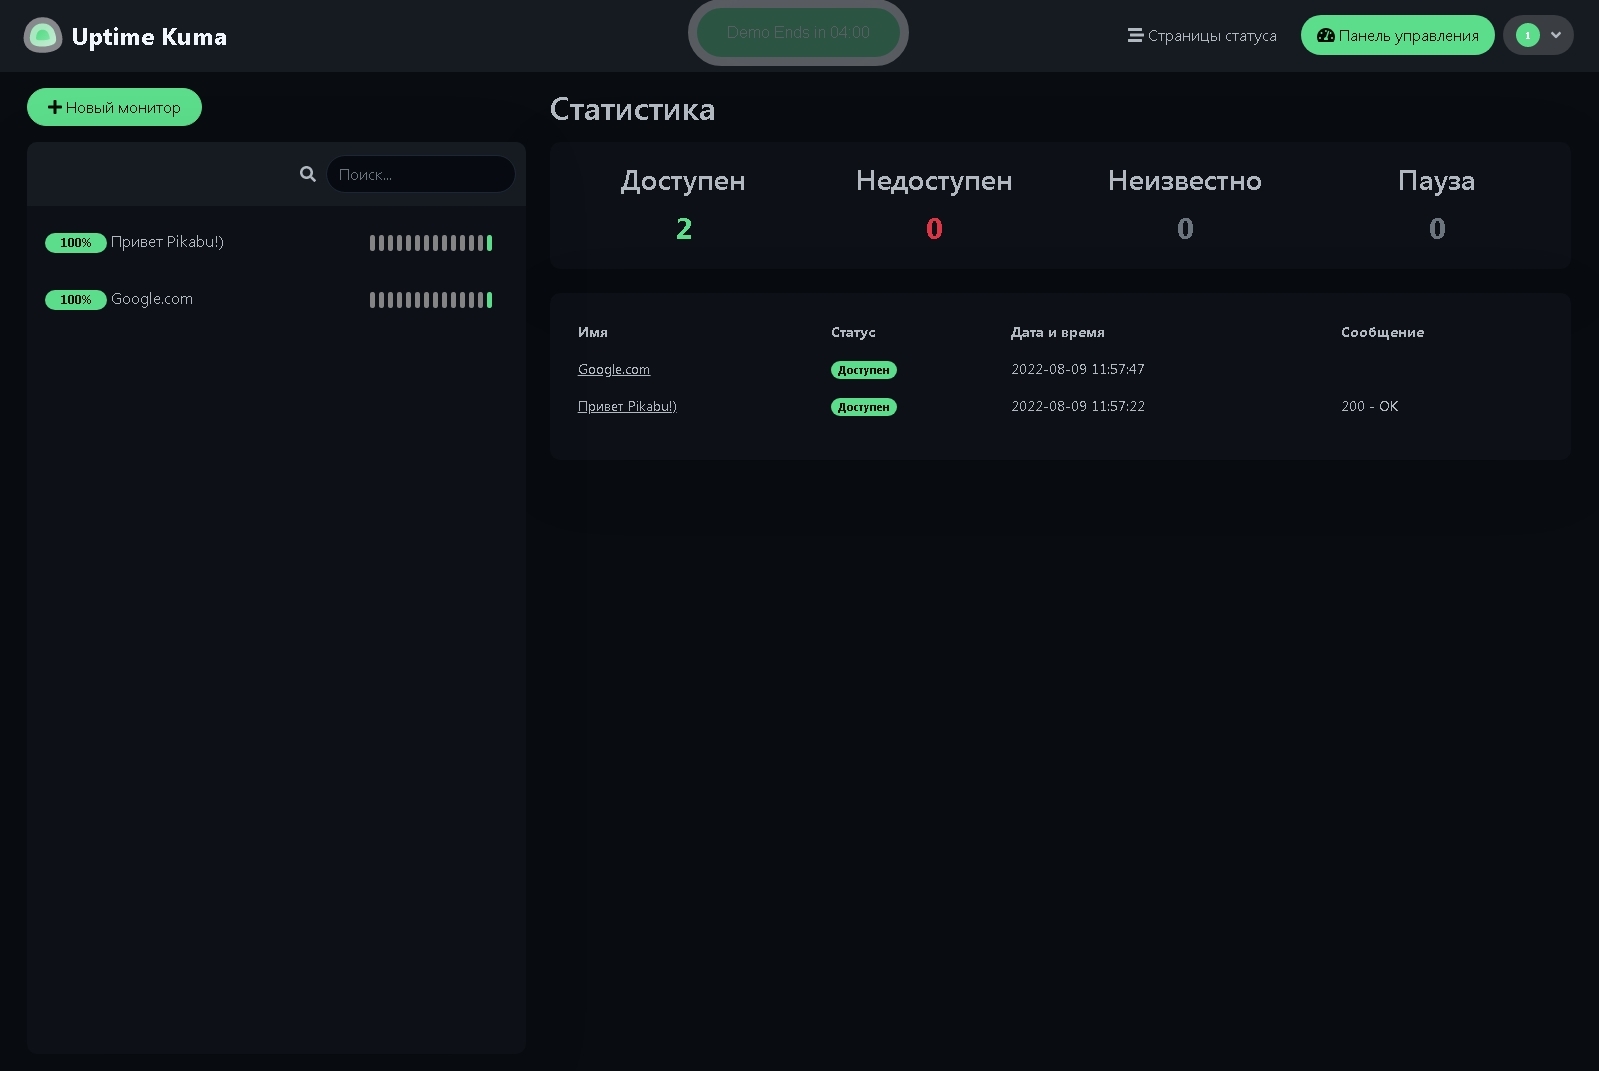Click the search magnifier icon
The image size is (1599, 1071).
pyautogui.click(x=308, y=174)
